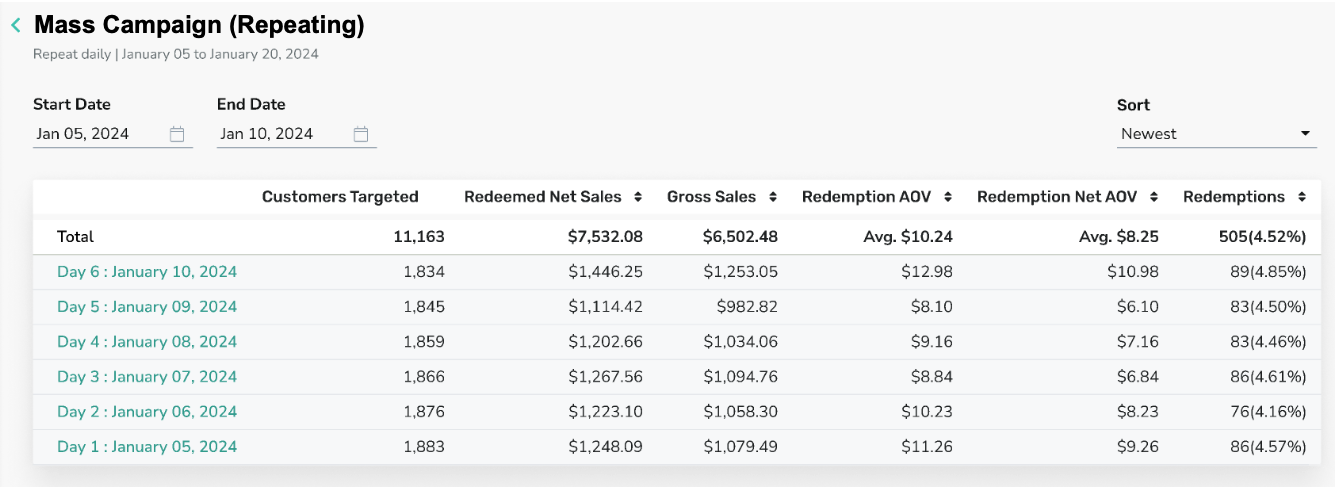Sort by Redemption Net AOV arrows

1154,197
